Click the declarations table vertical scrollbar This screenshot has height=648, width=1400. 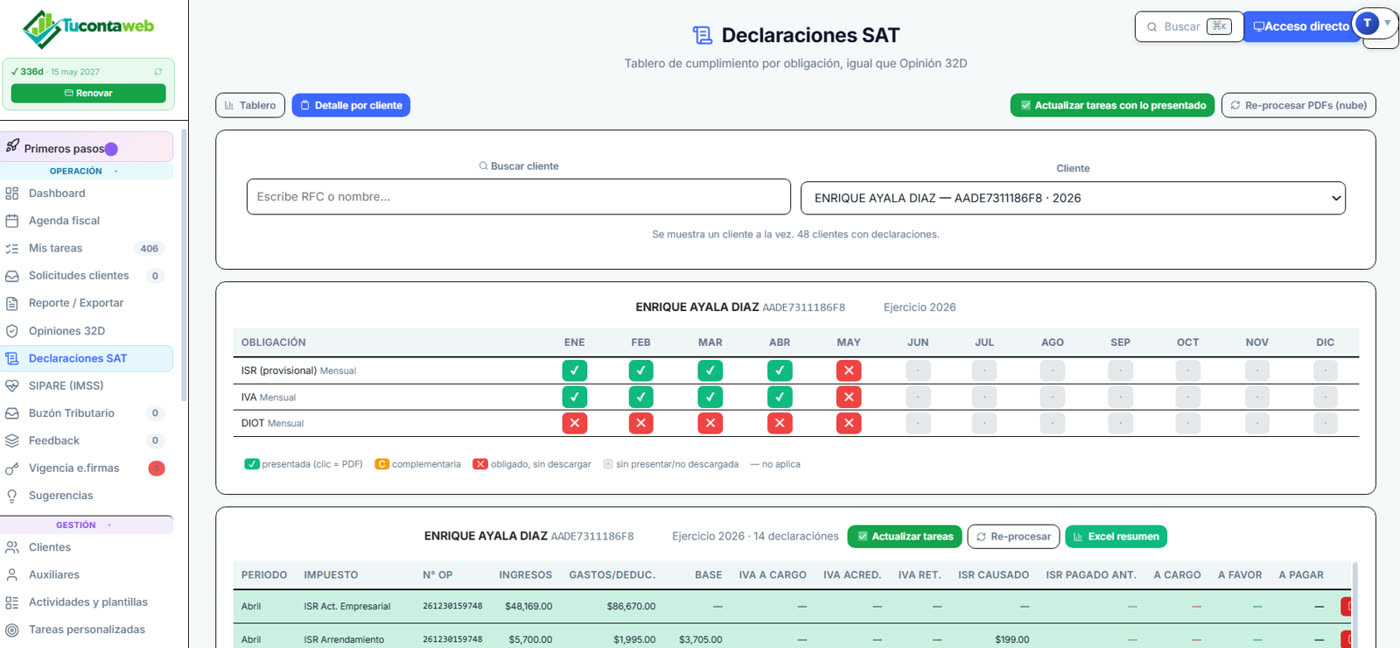click(1355, 604)
